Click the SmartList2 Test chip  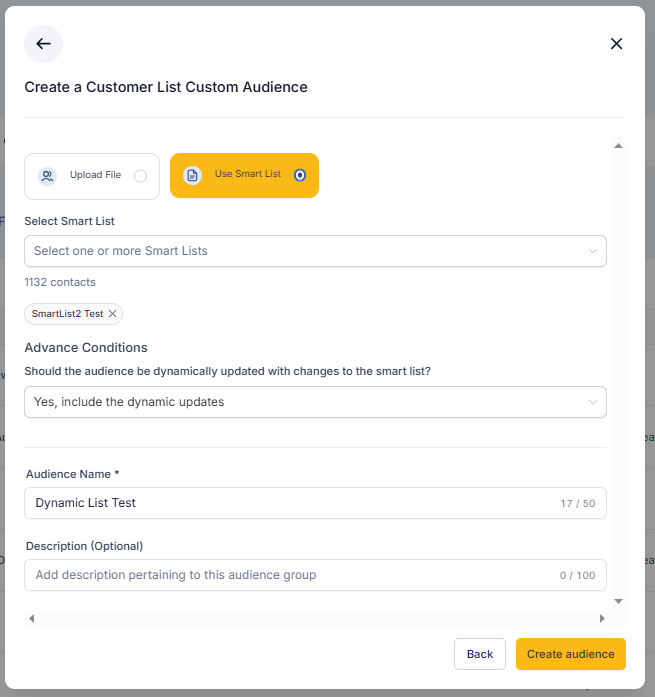click(x=67, y=314)
